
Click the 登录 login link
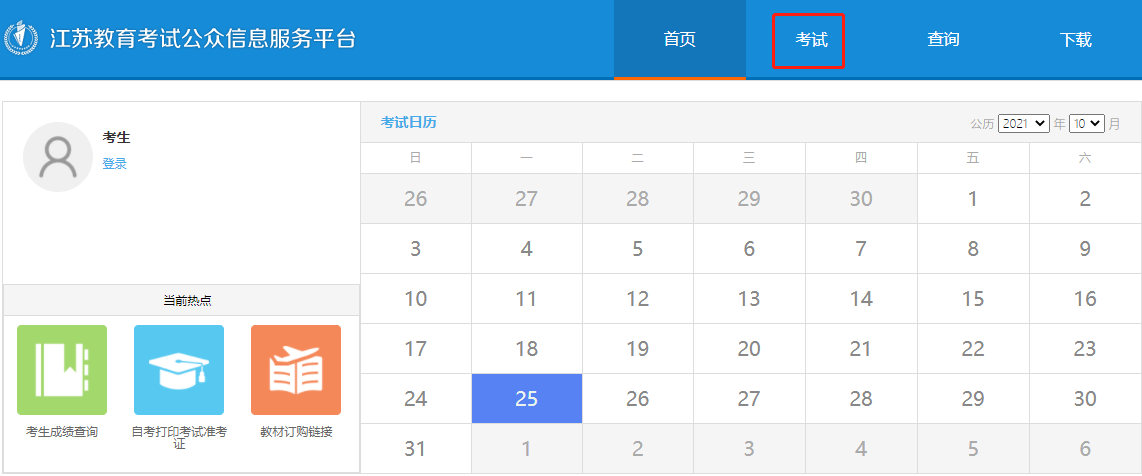point(114,164)
